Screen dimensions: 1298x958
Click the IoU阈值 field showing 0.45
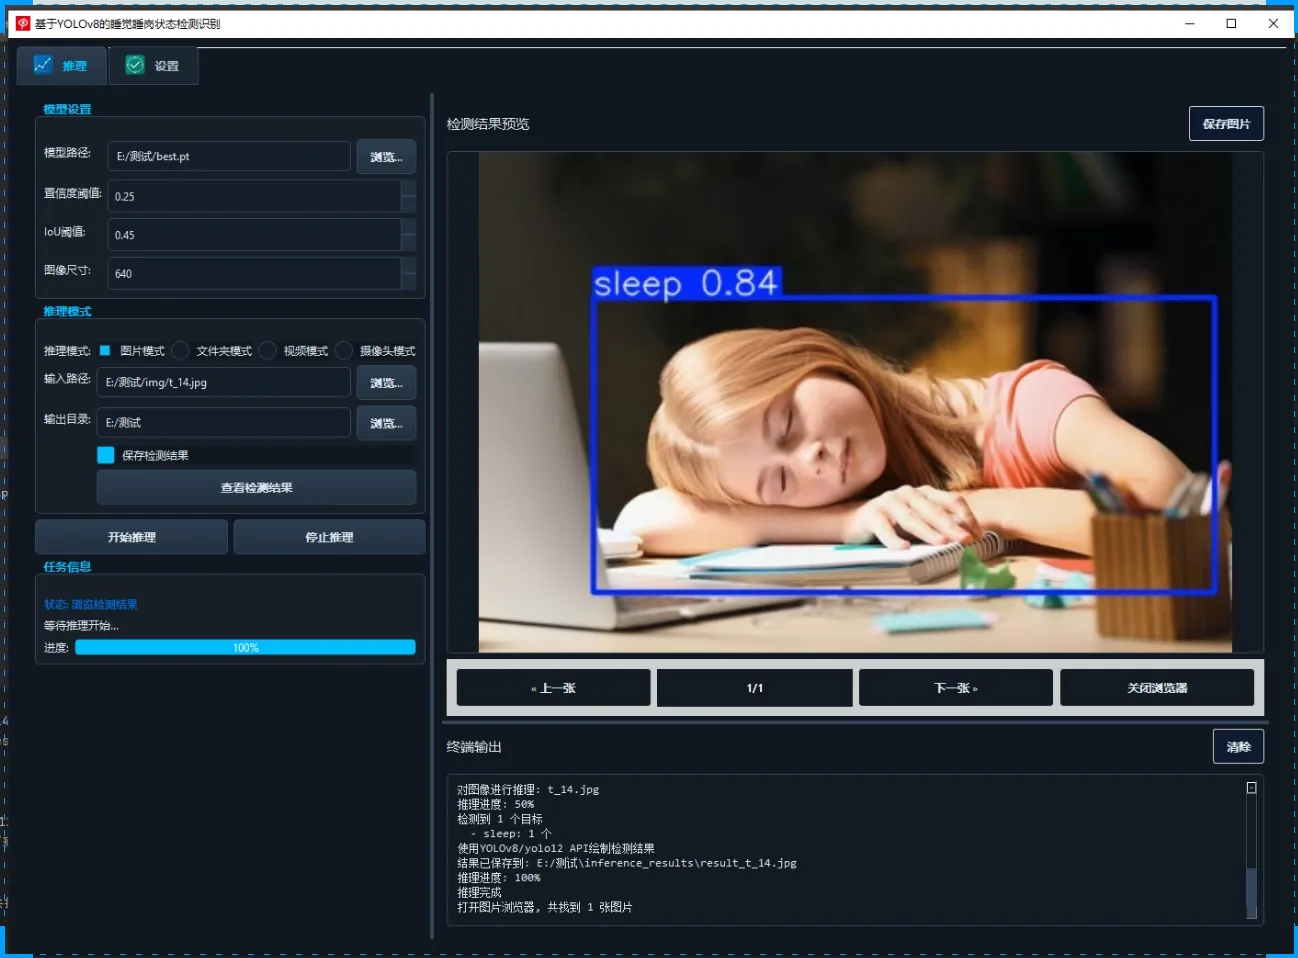[x=254, y=235]
